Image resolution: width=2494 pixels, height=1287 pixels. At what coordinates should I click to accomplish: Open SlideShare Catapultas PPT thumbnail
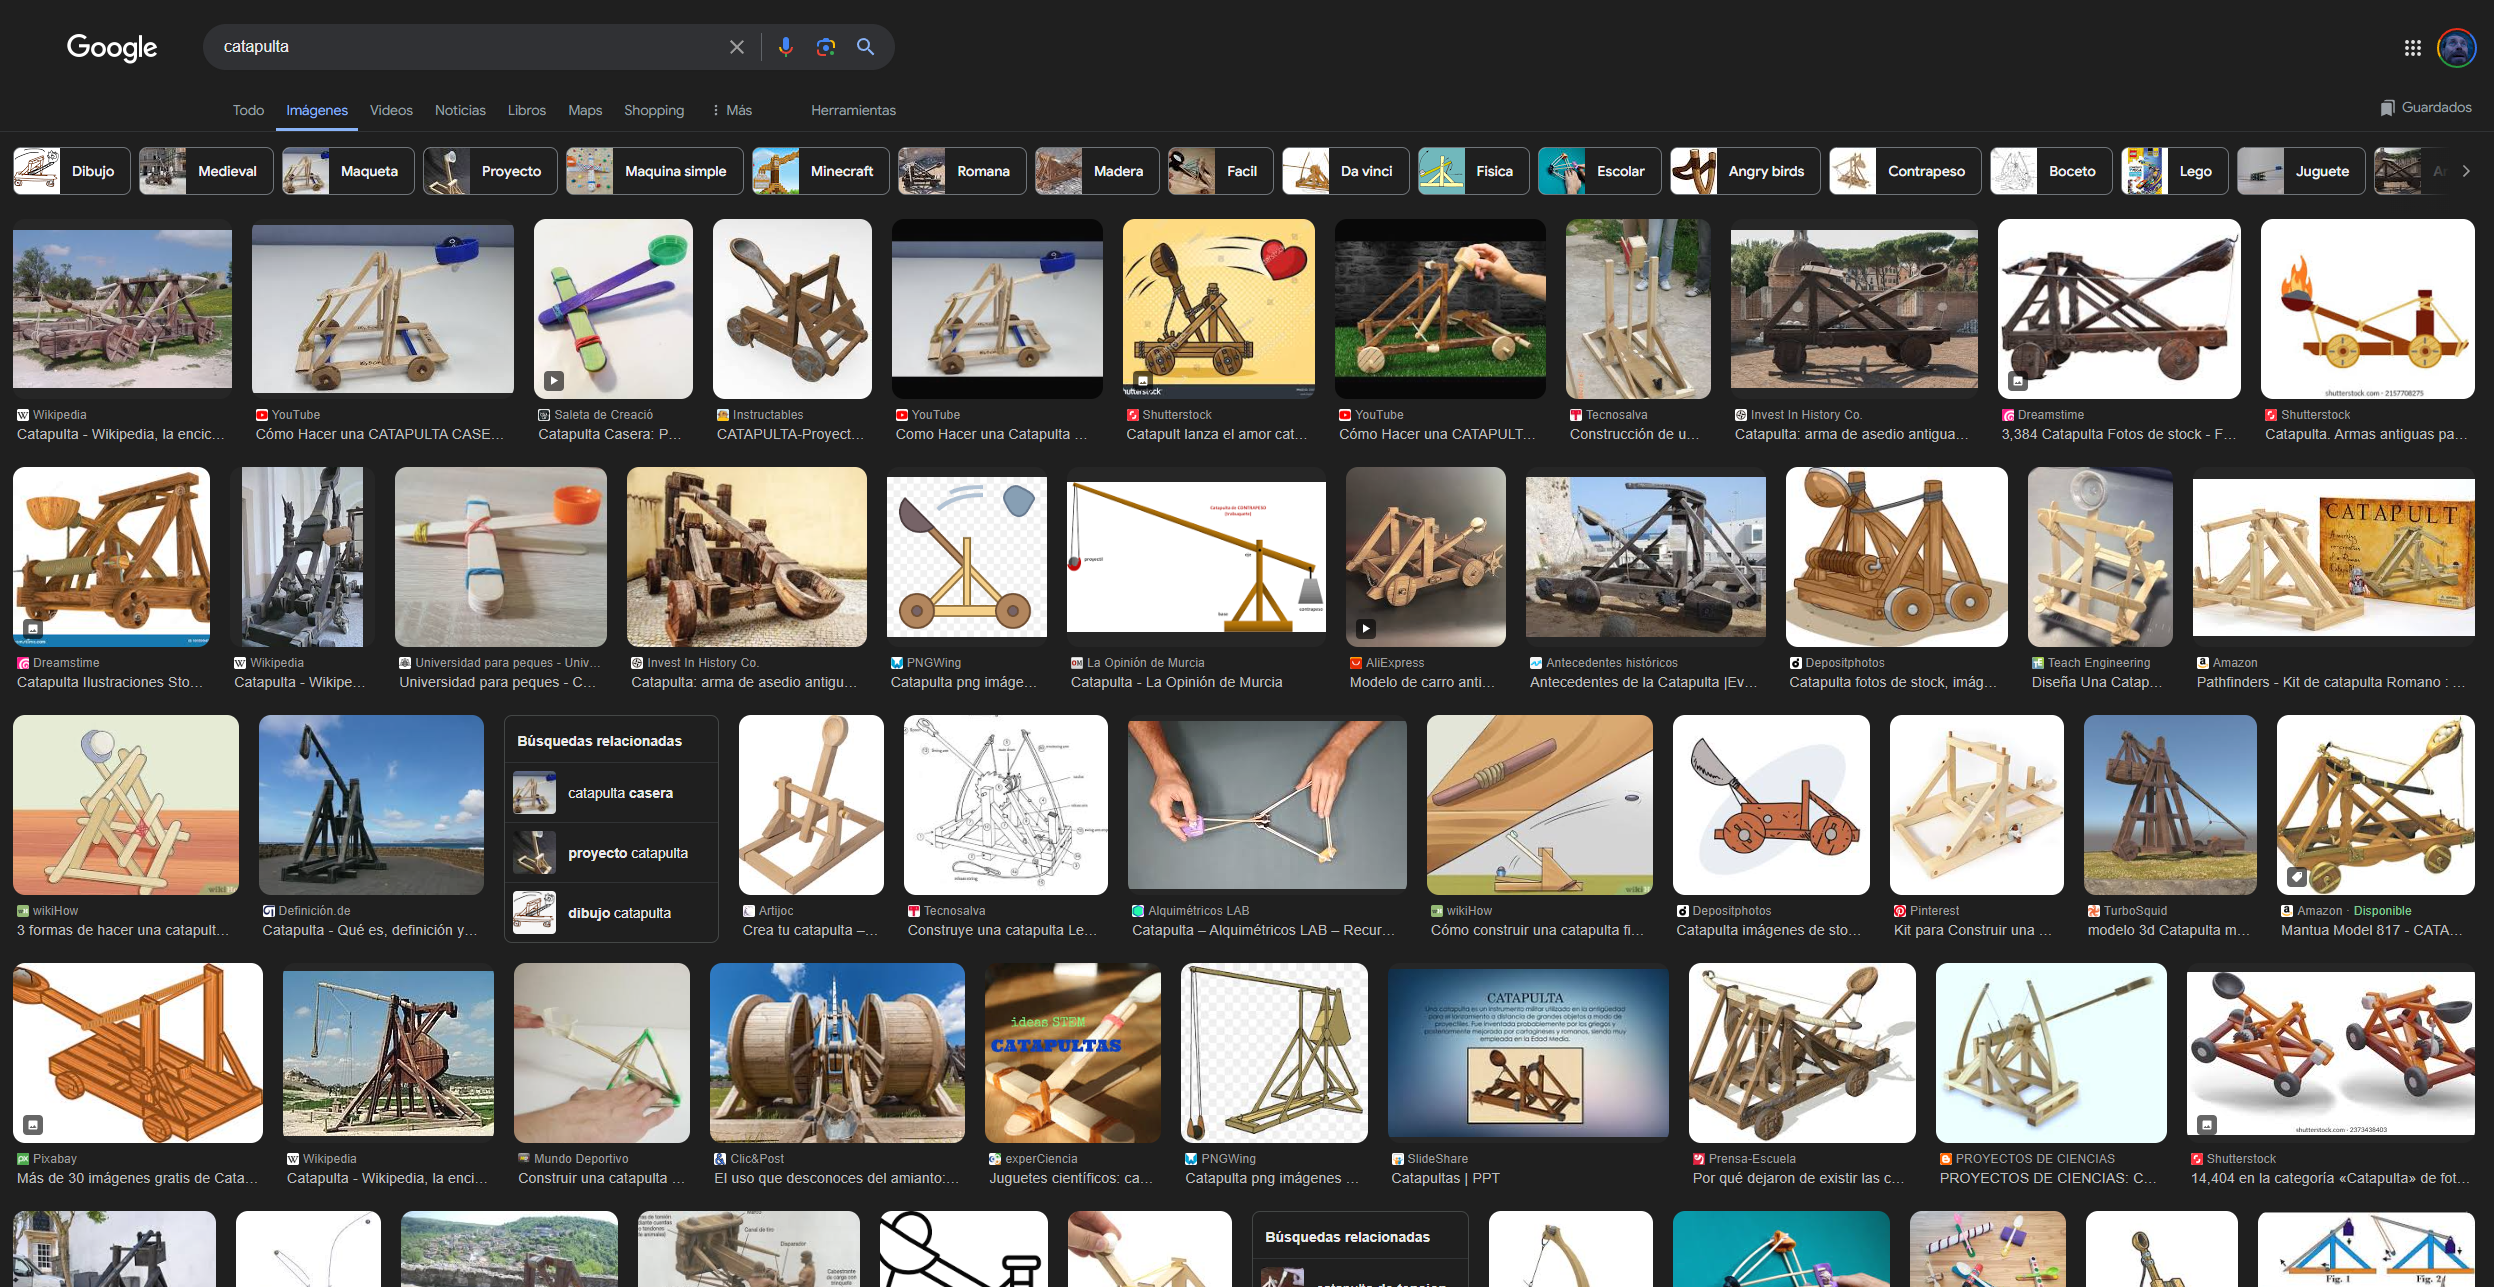pos(1528,1053)
